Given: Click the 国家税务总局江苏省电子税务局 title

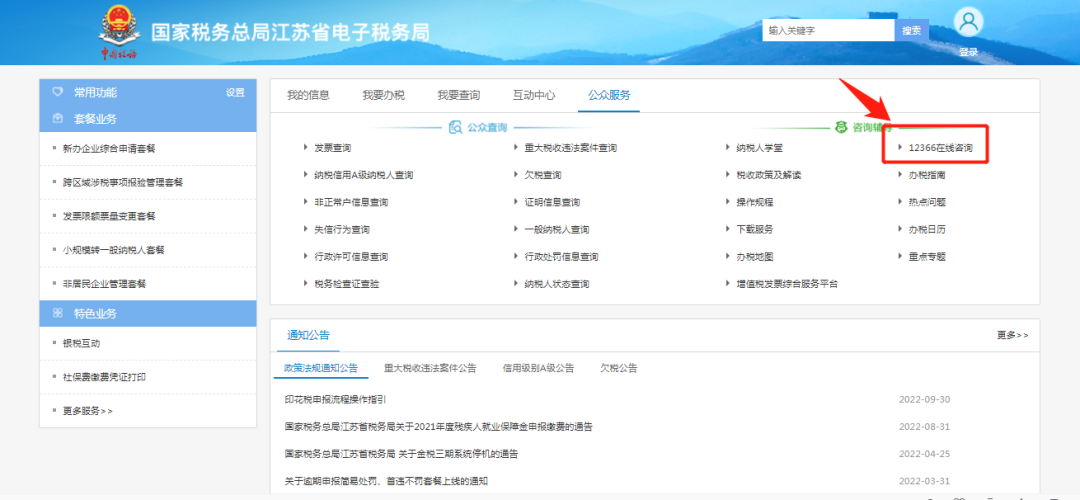Looking at the screenshot, I should (x=291, y=33).
